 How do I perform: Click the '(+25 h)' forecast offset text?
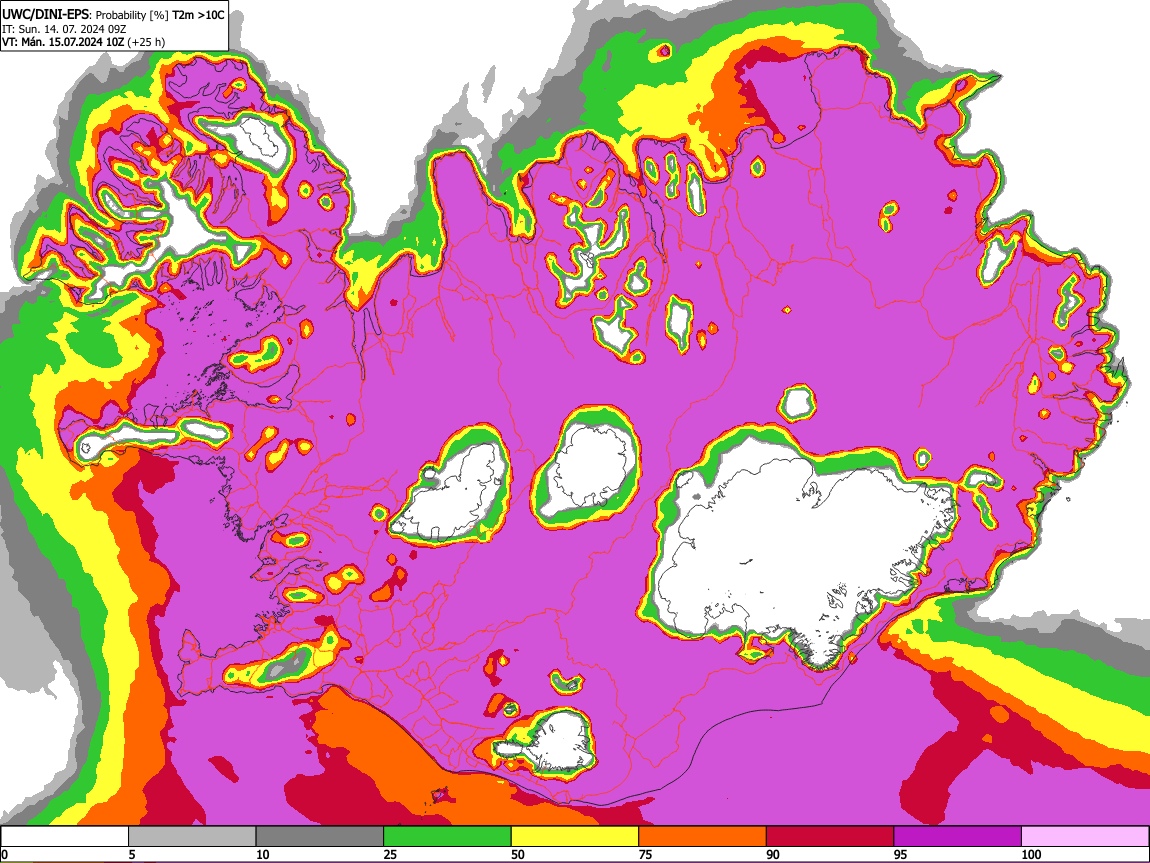pos(146,42)
